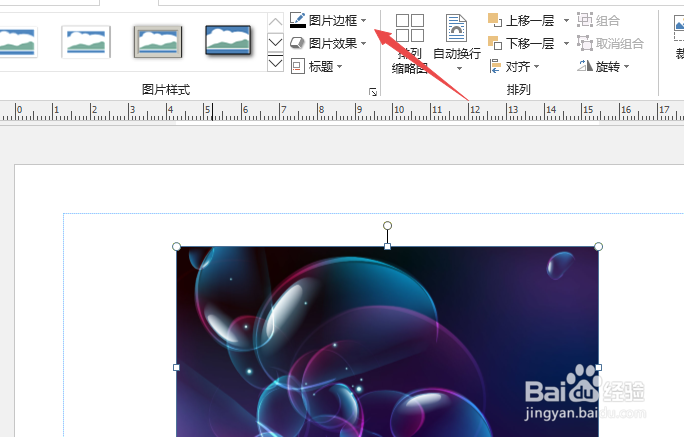Click the 对齐 align icon

point(495,66)
